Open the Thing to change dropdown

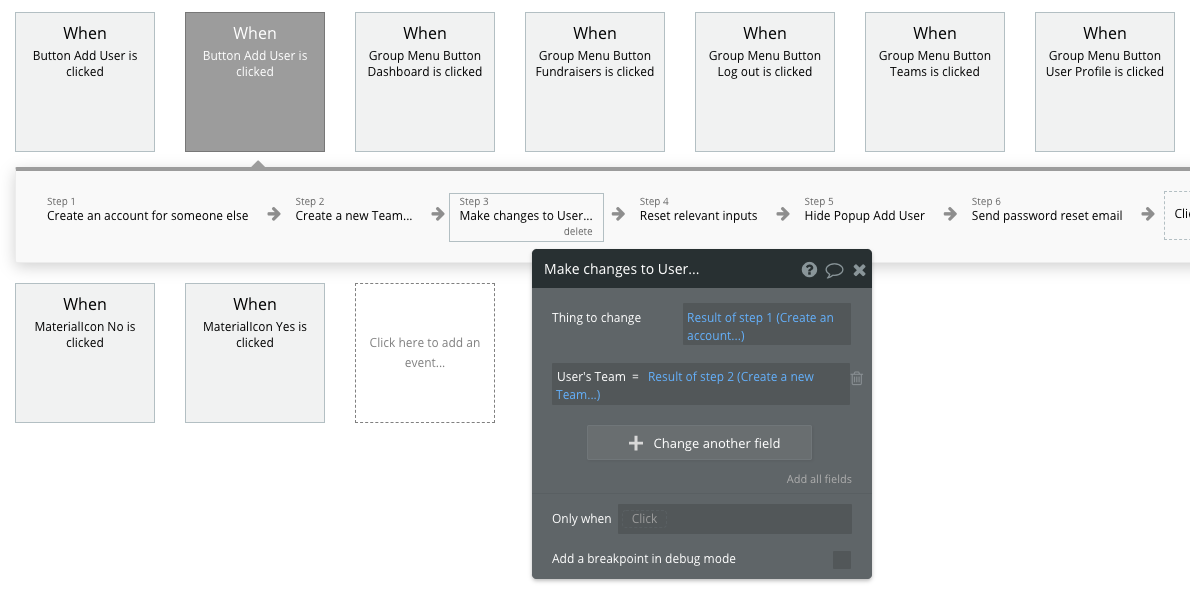tap(766, 326)
